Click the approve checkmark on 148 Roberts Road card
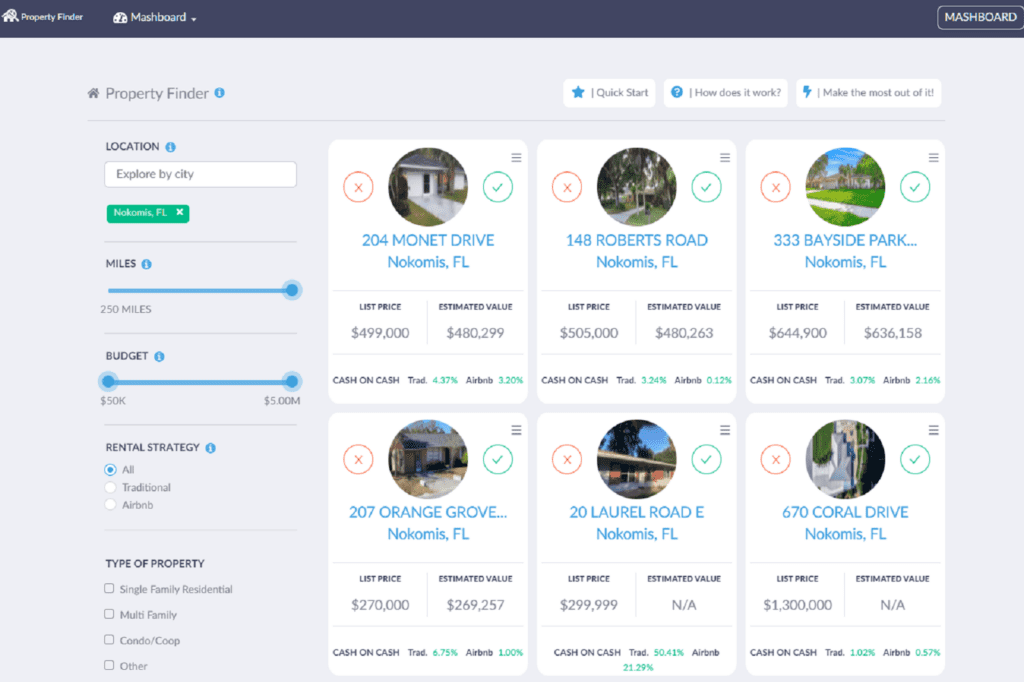Screen dimensions: 1024x682 tap(706, 186)
